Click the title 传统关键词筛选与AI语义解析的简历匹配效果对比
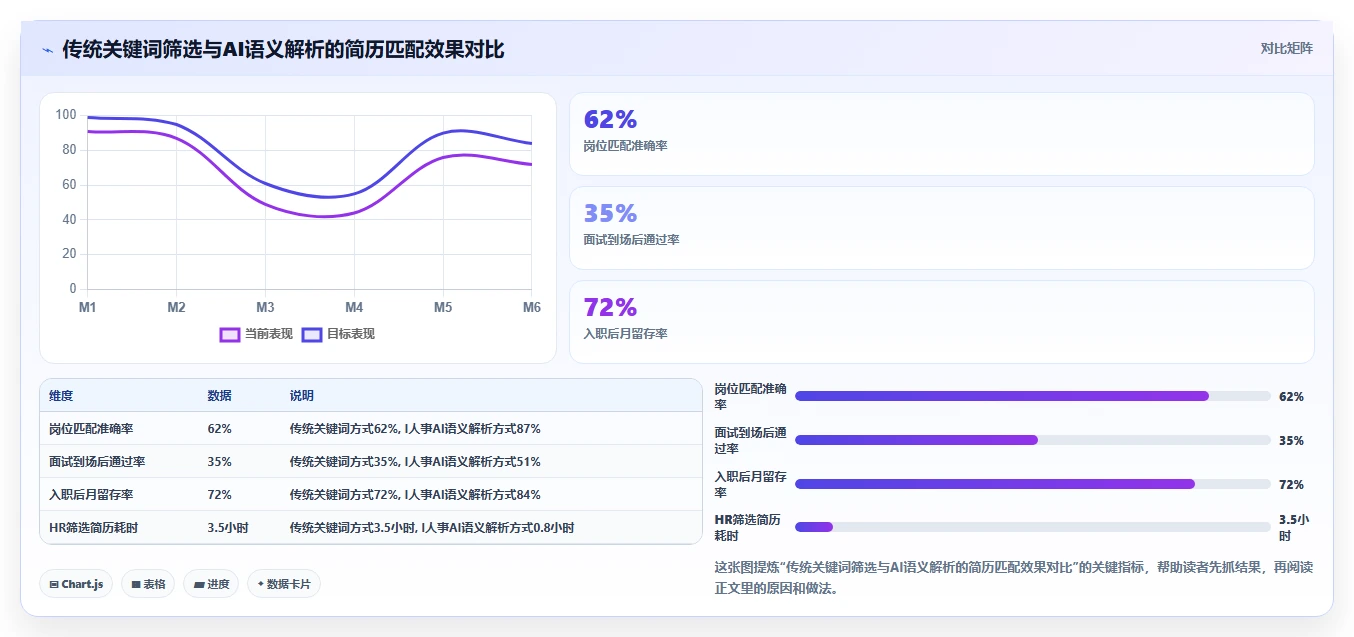This screenshot has height=637, width=1354. click(x=283, y=49)
